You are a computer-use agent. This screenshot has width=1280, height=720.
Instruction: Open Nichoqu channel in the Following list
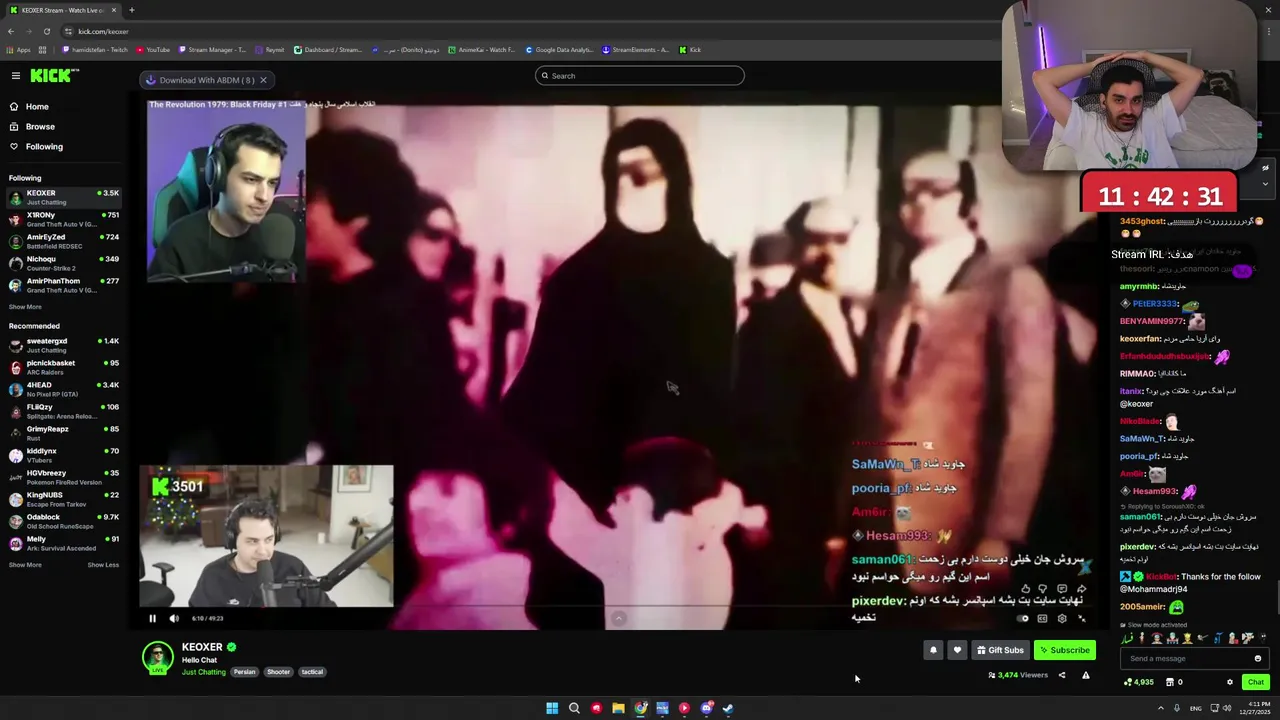click(x=64, y=263)
